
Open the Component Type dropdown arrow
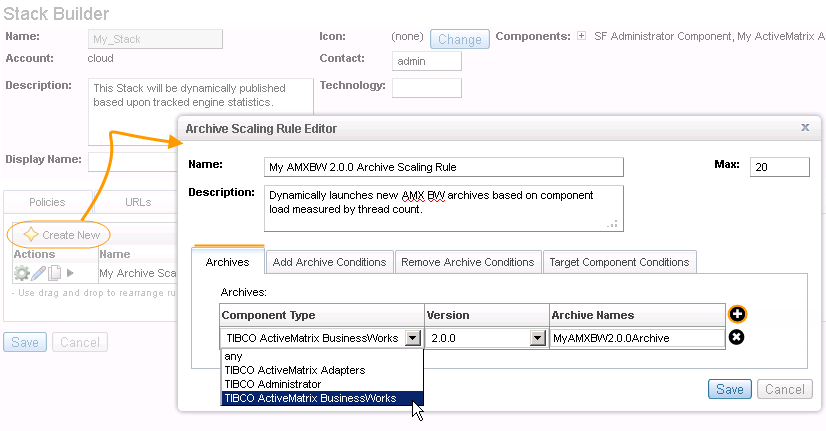[413, 338]
